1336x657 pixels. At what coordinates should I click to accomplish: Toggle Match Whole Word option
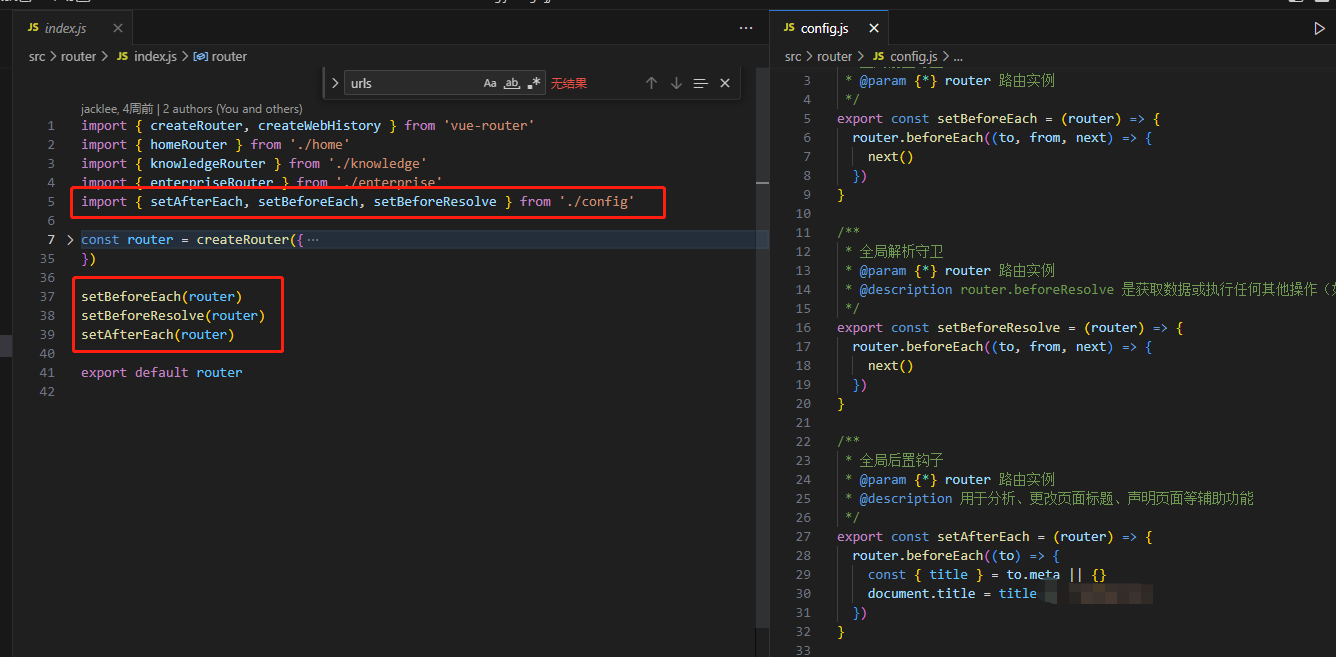coord(511,83)
